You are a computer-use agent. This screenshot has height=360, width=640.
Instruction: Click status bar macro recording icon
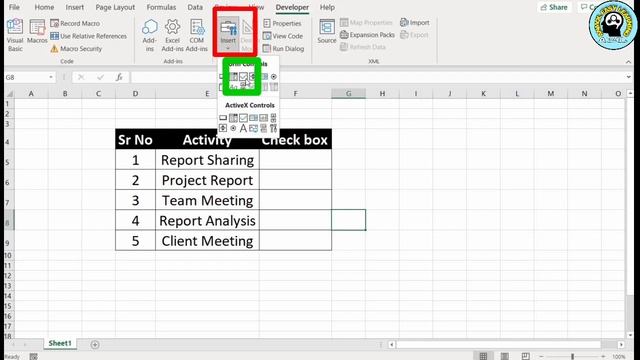33,356
